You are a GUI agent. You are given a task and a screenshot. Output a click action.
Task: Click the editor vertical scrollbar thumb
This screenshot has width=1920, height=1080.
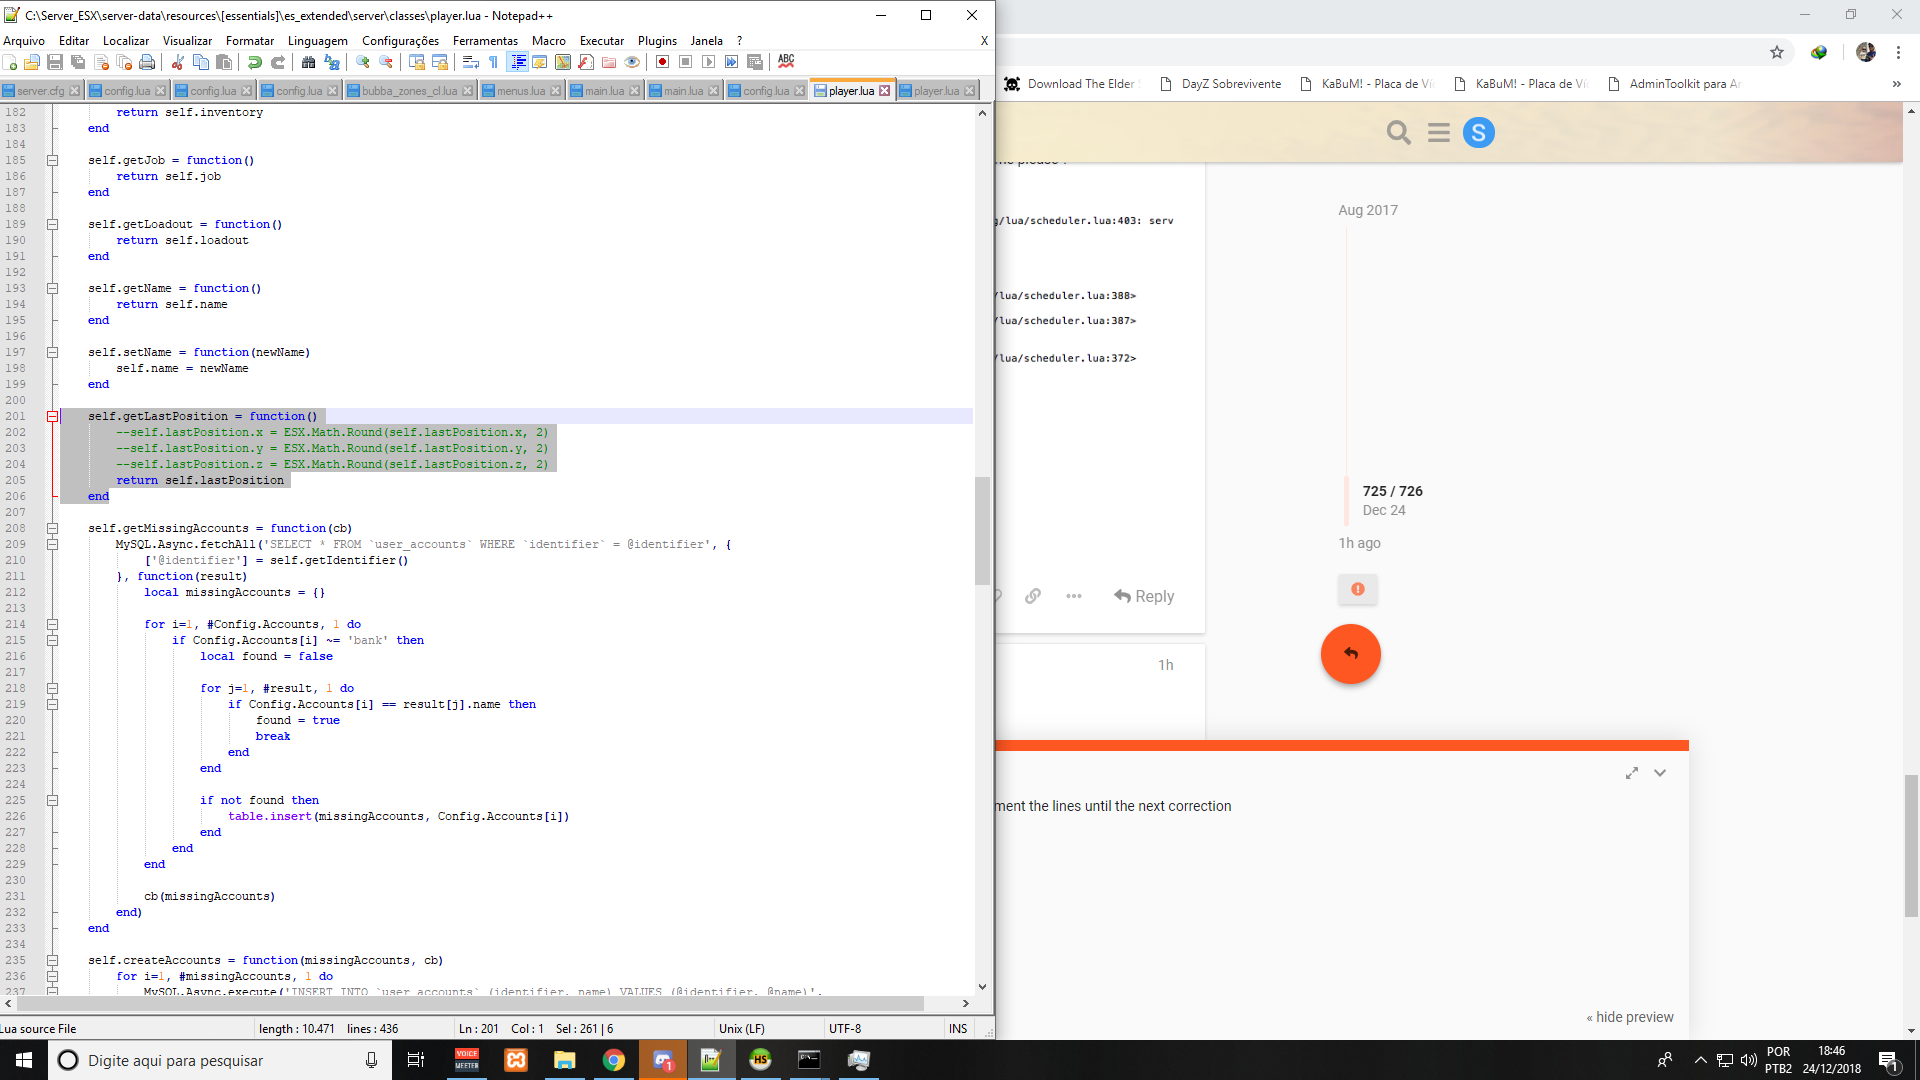[982, 530]
